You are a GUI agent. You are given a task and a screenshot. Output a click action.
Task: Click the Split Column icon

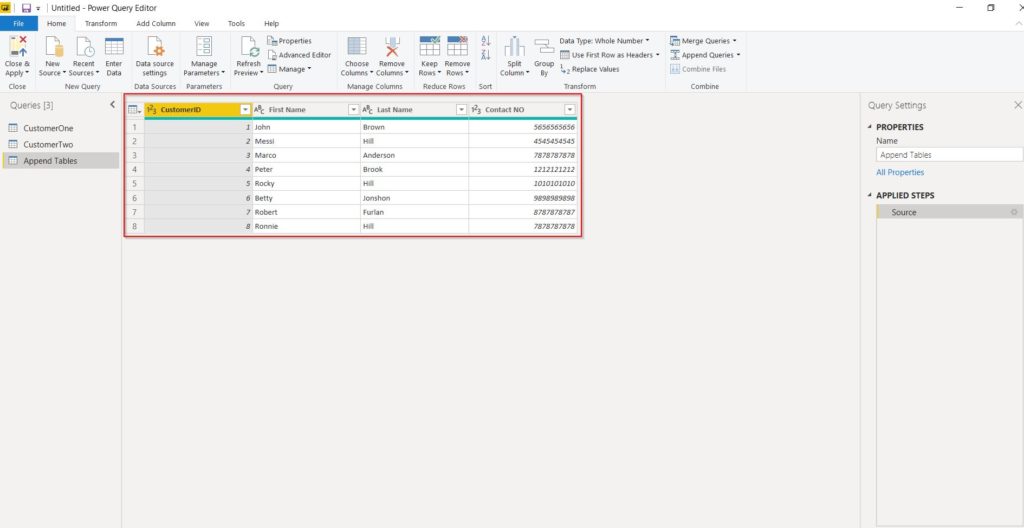click(x=515, y=47)
